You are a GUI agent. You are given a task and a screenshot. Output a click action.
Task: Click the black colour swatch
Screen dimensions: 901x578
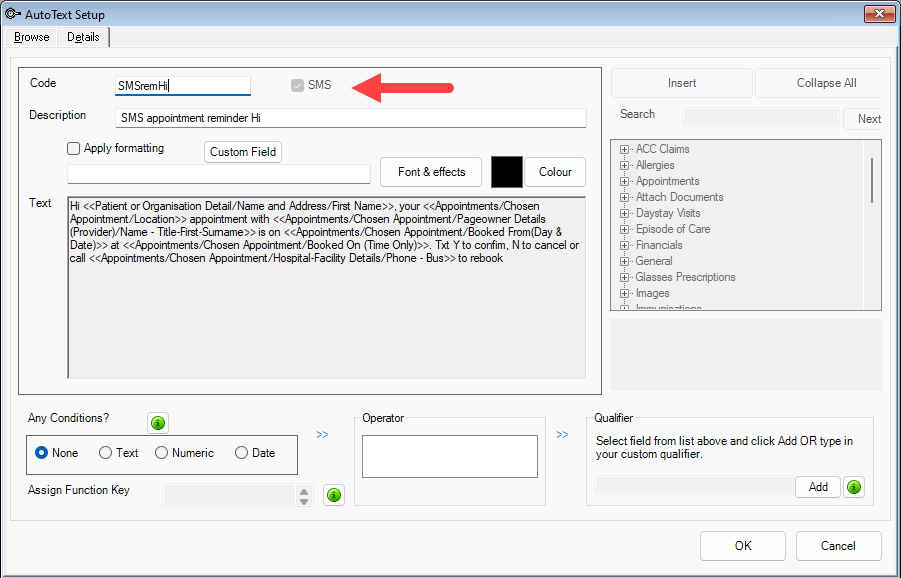pyautogui.click(x=507, y=172)
